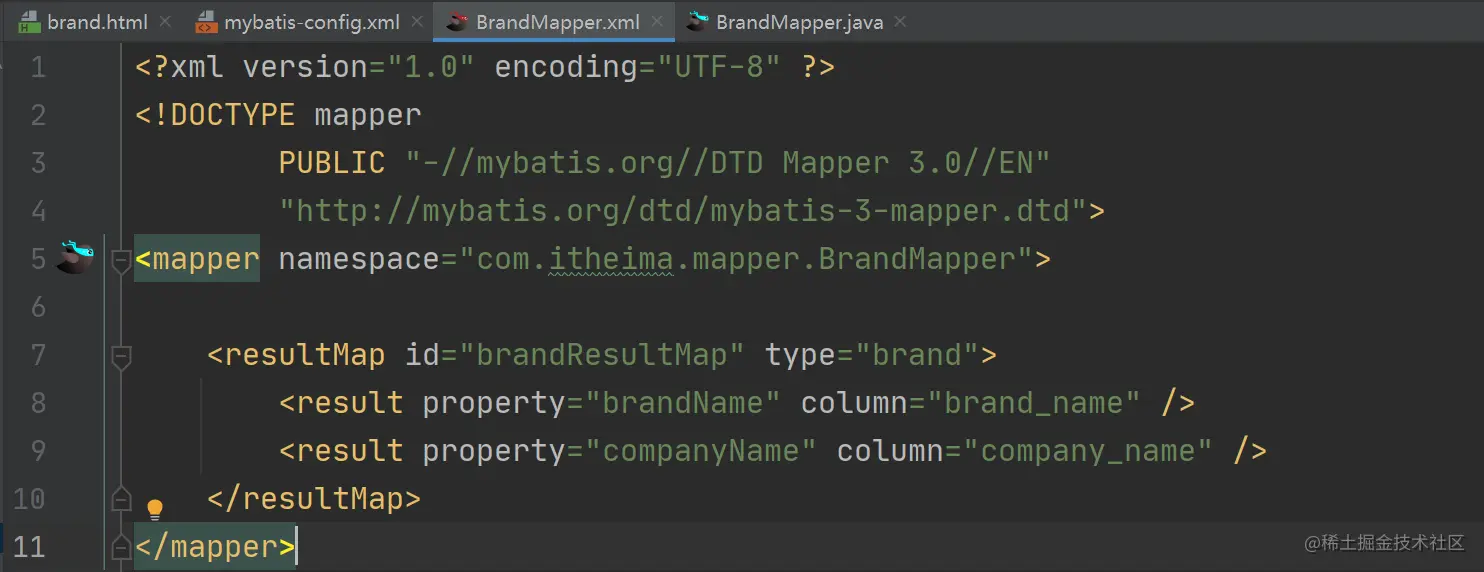Viewport: 1484px width, 572px height.
Task: Click the namespace value com.itheima.mapper.BrandMapper
Action: tap(745, 259)
